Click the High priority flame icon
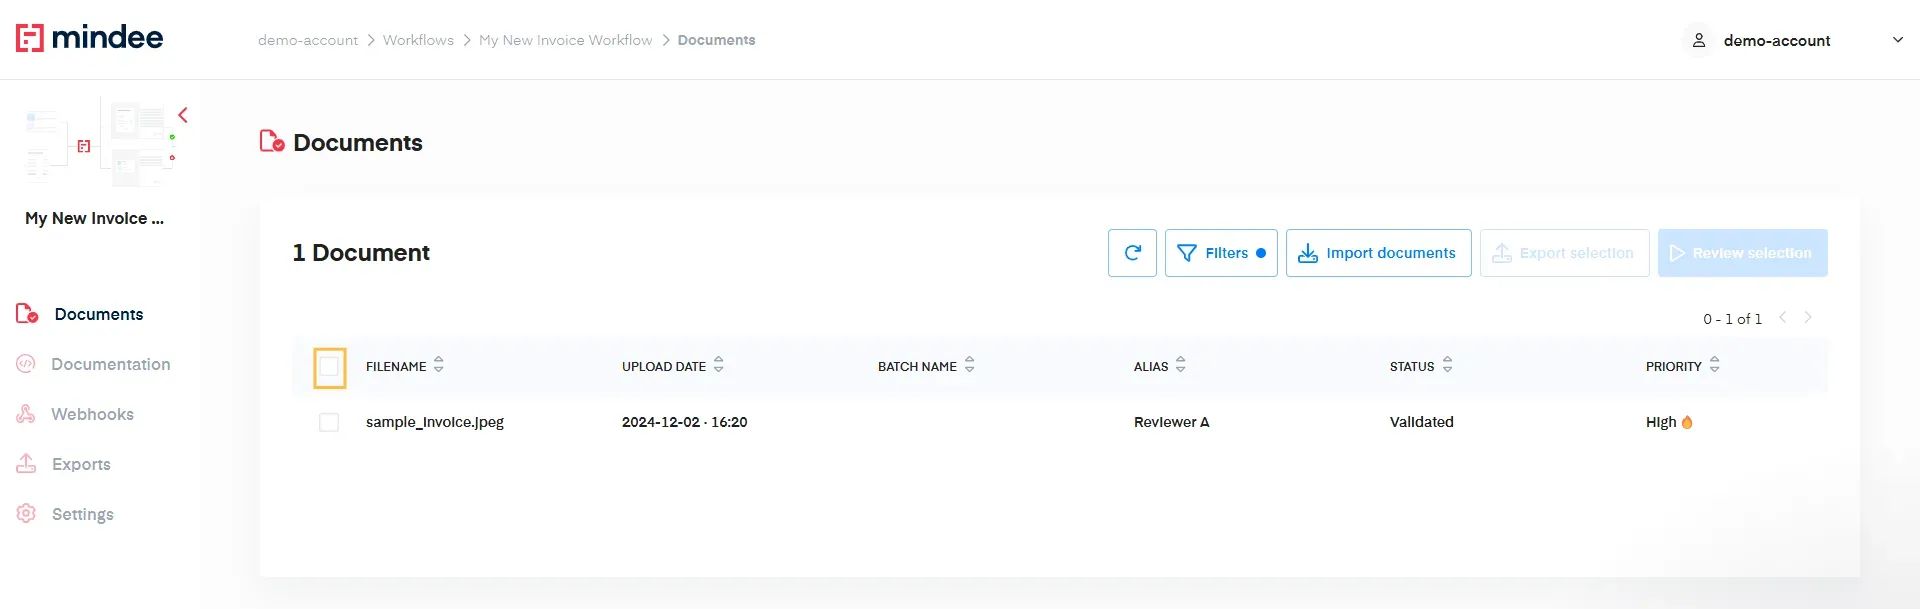This screenshot has width=1920, height=609. [x=1687, y=422]
